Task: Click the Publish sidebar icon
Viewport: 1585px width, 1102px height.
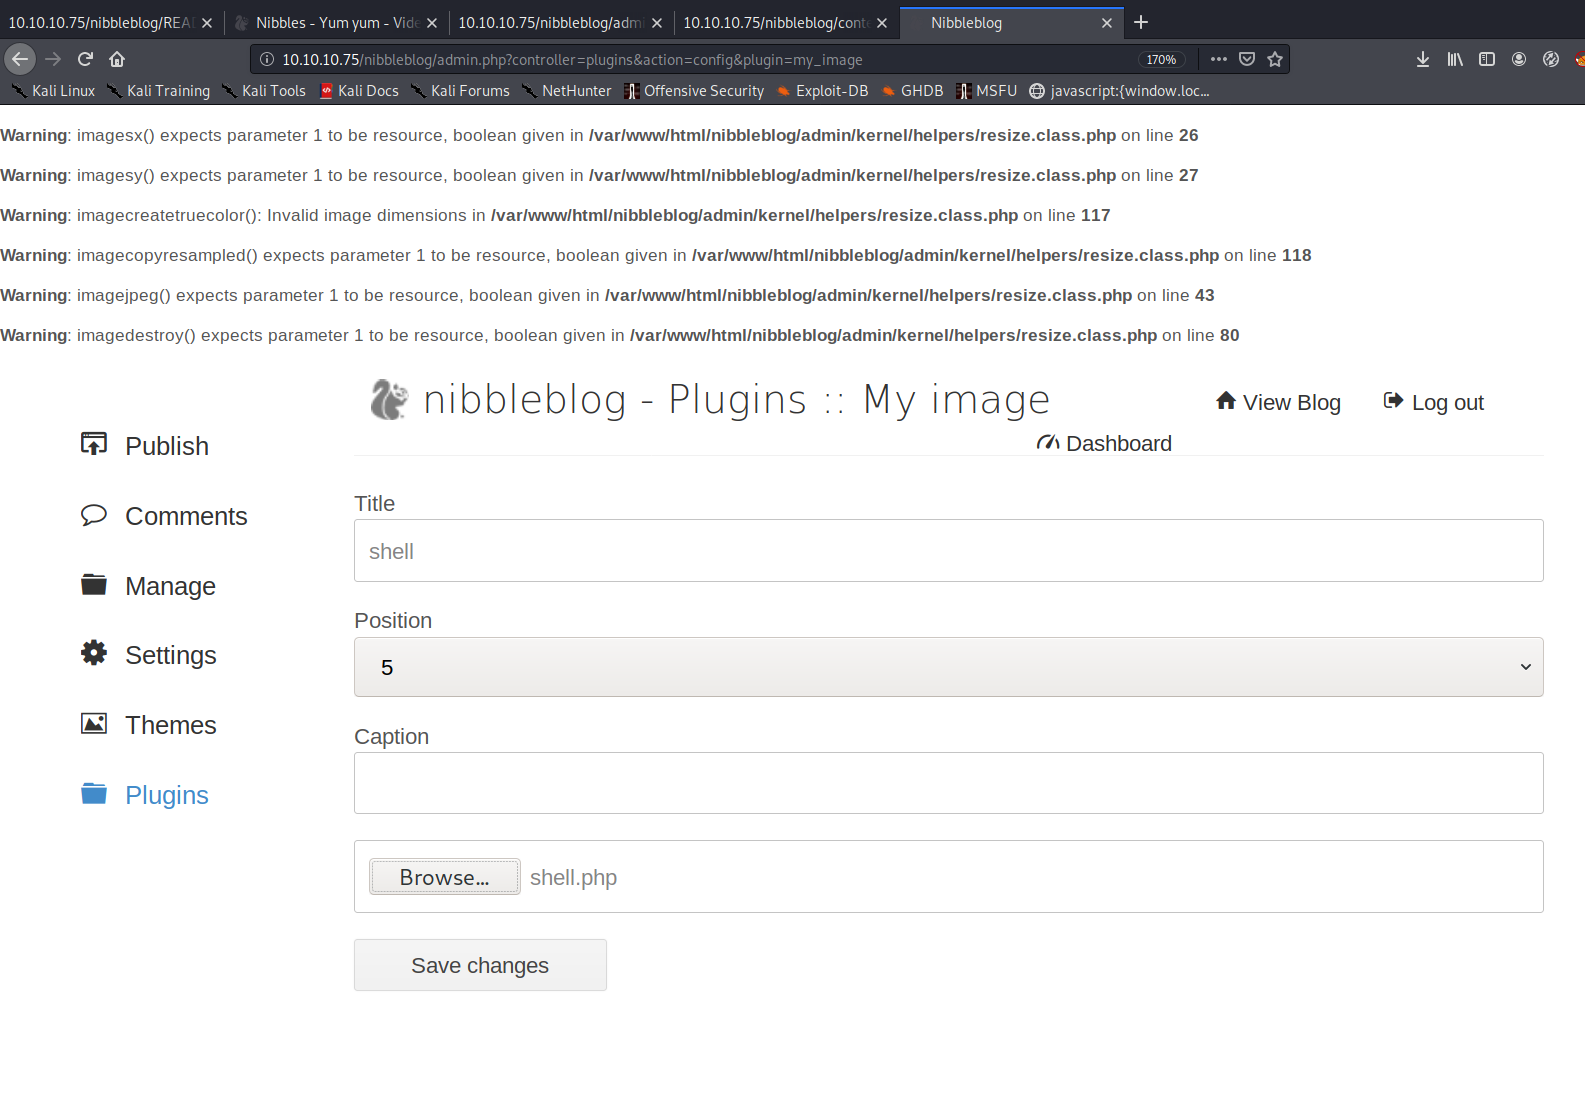Action: click(94, 444)
